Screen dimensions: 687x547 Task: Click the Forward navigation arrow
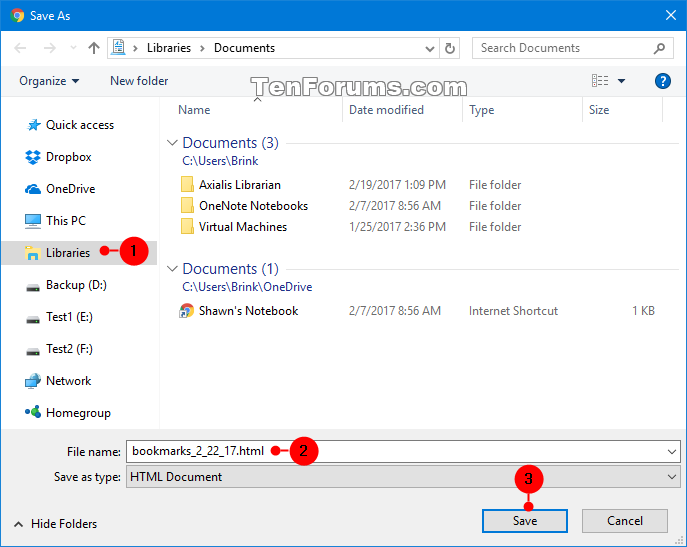pyautogui.click(x=50, y=48)
